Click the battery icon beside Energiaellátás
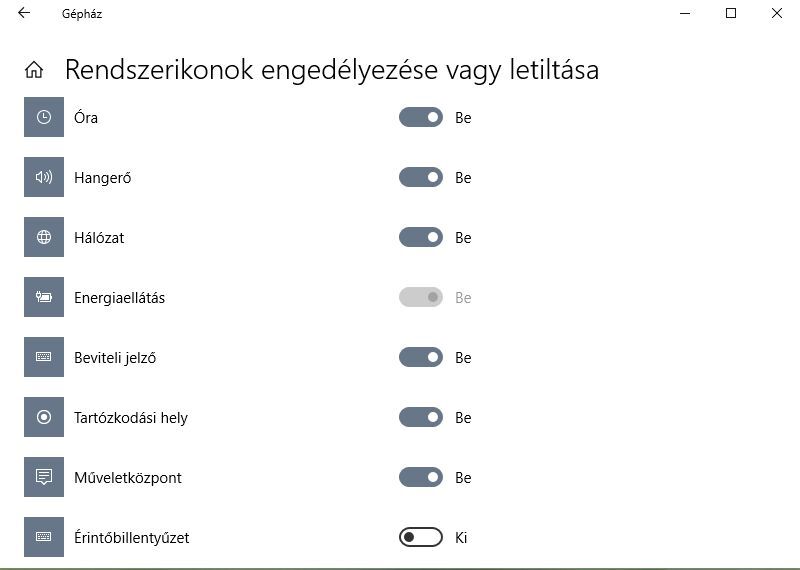The image size is (800, 570). point(44,298)
